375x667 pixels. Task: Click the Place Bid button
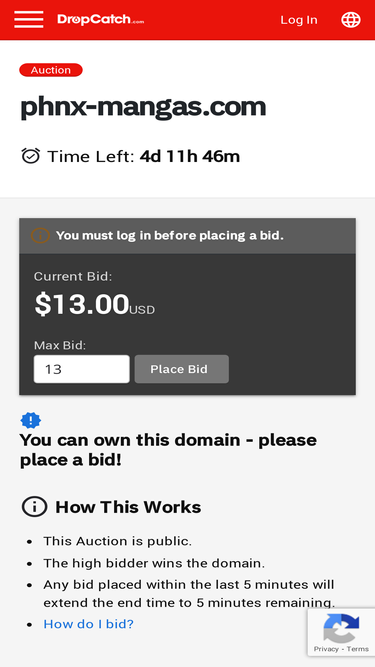[x=182, y=369]
